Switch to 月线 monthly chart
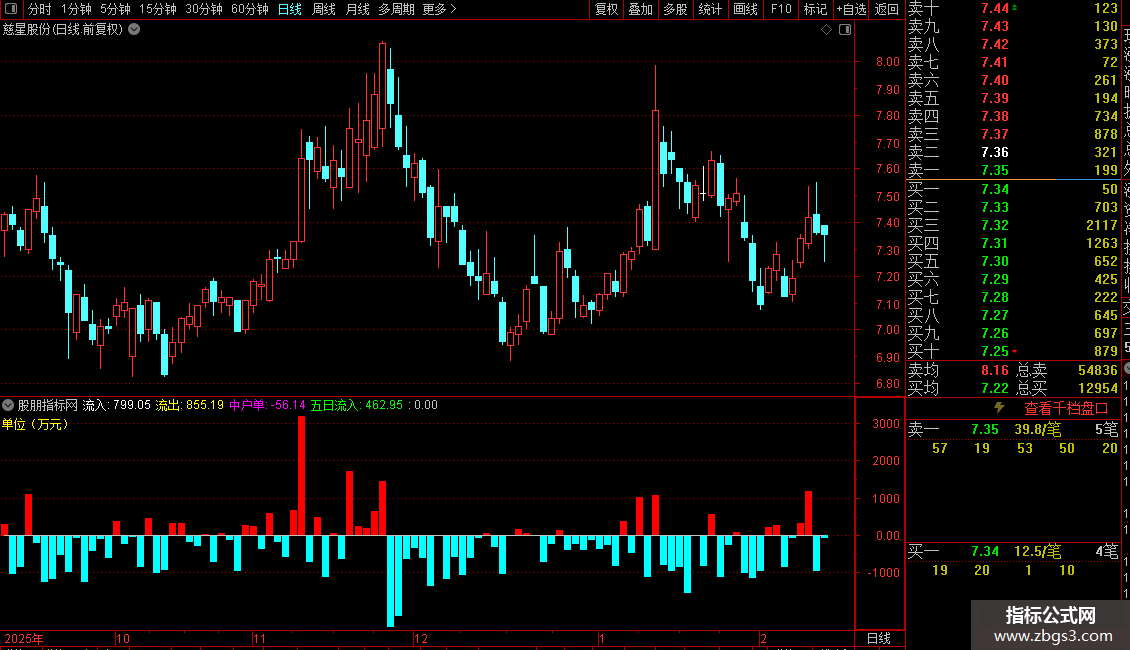The image size is (1130, 650). point(357,9)
